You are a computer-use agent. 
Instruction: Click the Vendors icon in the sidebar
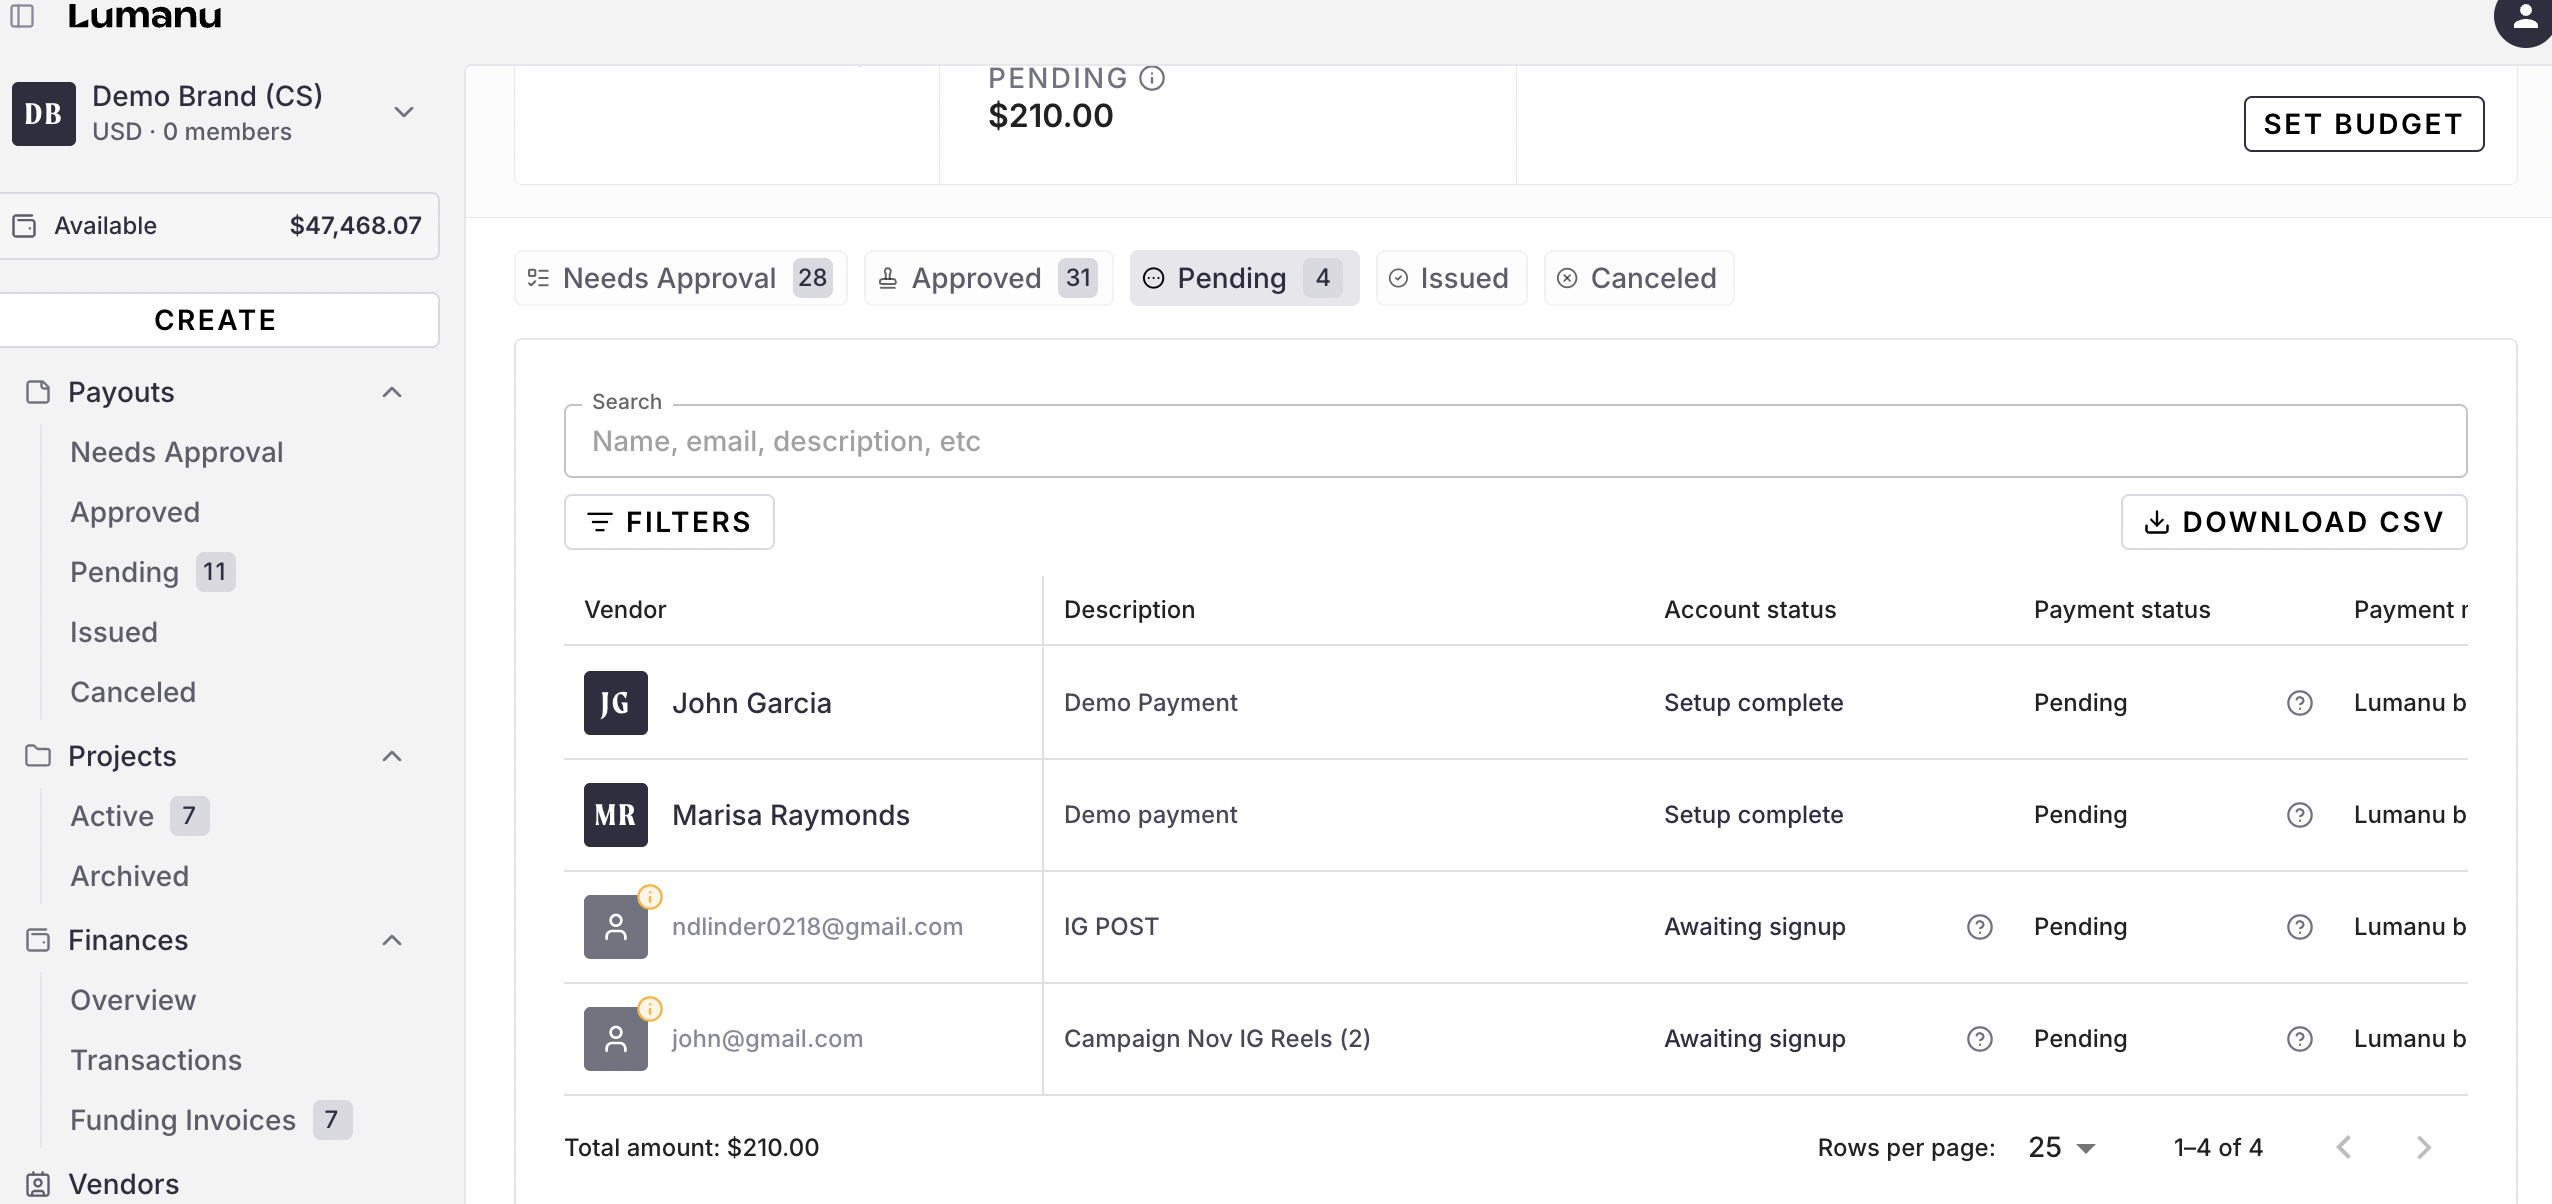click(38, 1184)
